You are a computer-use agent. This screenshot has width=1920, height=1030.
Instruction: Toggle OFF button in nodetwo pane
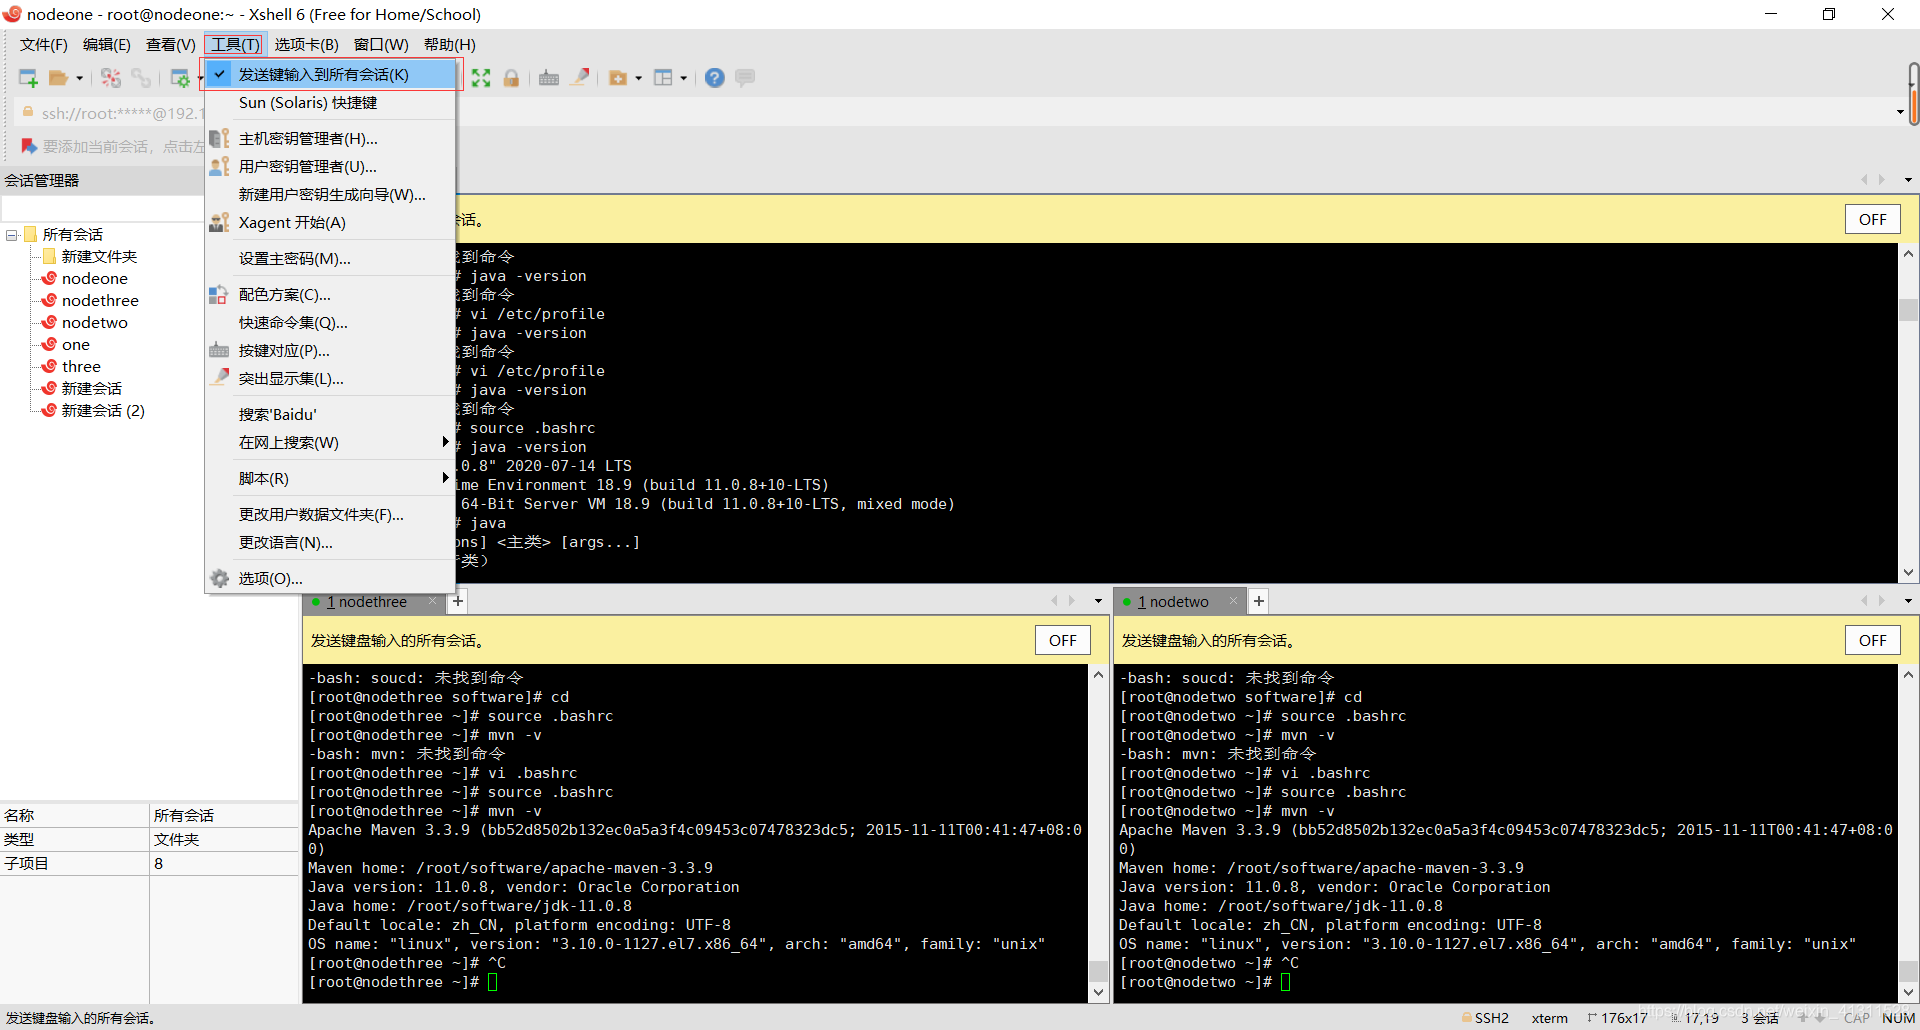pos(1872,641)
